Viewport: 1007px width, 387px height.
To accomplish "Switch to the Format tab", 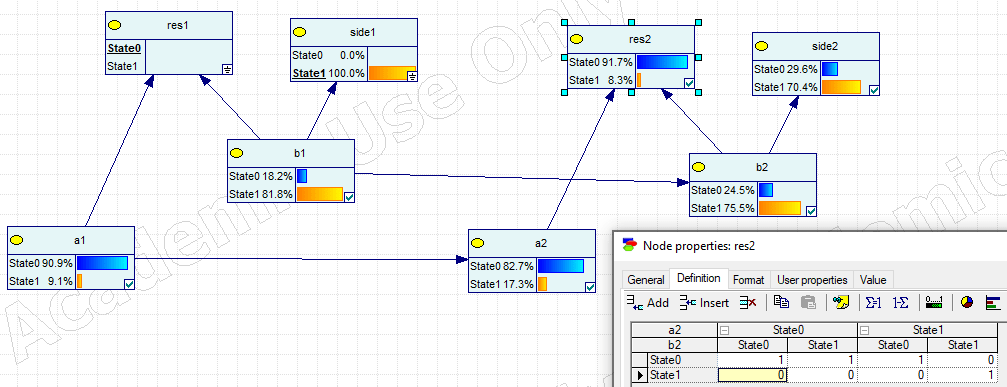I will (x=748, y=280).
